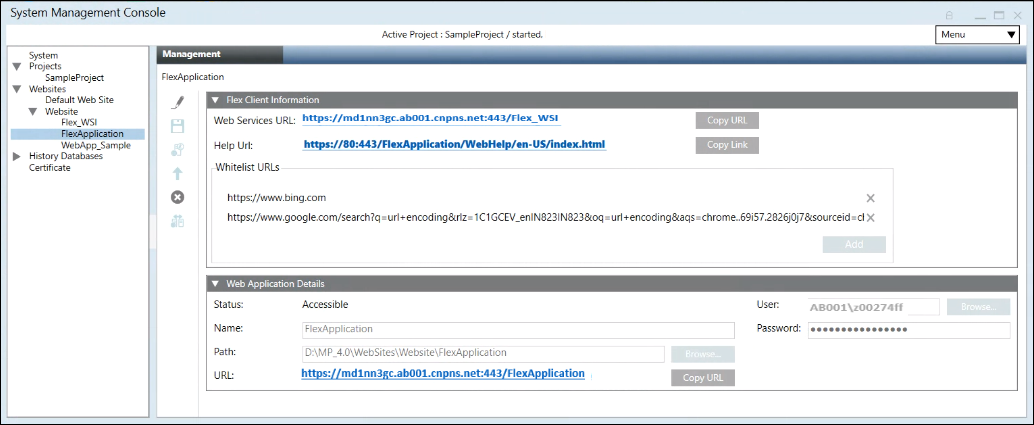Screen dimensions: 1034x425
Task: Expand the History Databases tree node
Action: coord(16,157)
